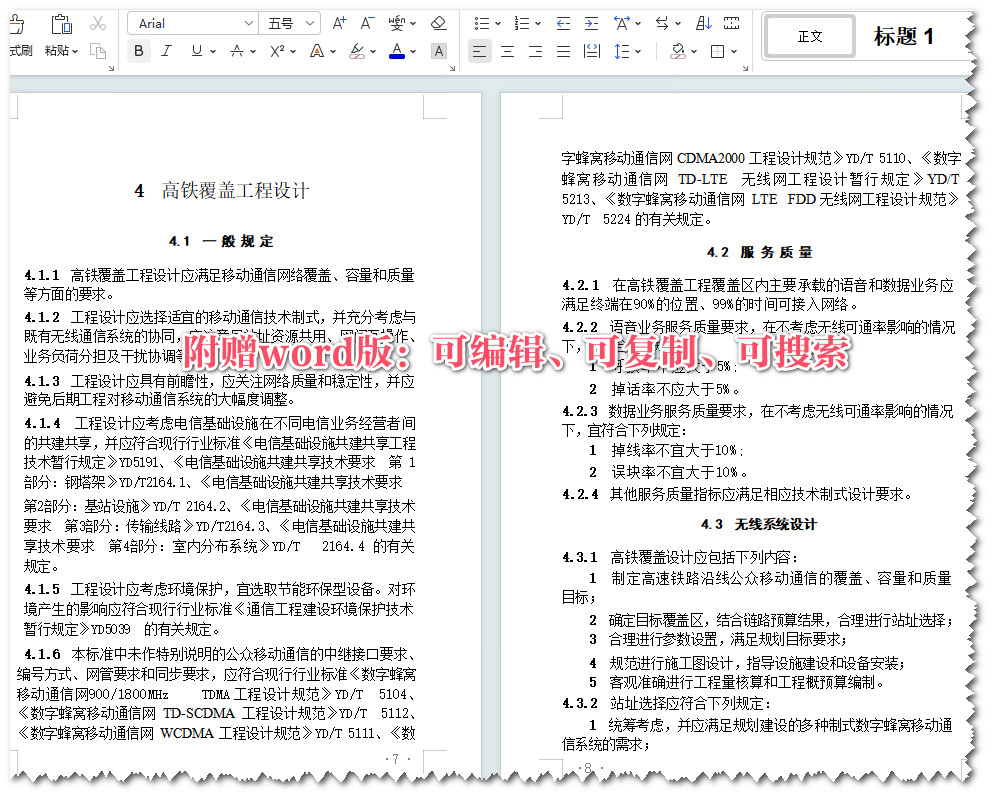This screenshot has width=994, height=799.
Task: Apply superscript formatting
Action: (x=278, y=50)
